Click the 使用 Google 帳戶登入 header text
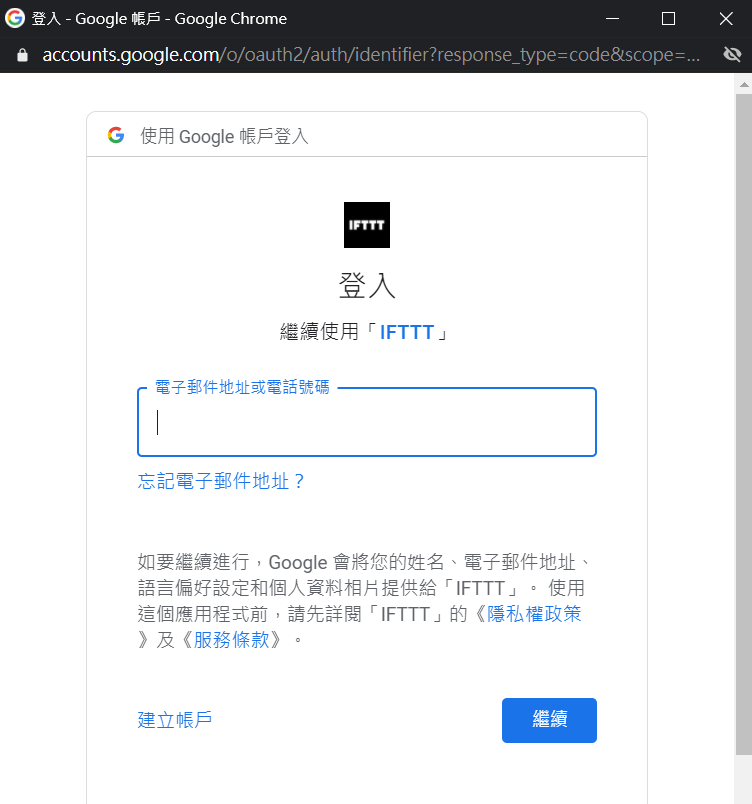752x804 pixels. (224, 136)
